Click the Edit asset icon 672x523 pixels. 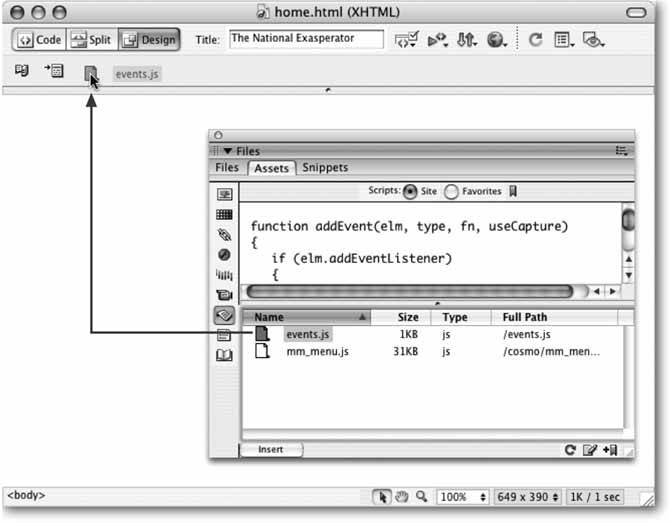[x=590, y=450]
